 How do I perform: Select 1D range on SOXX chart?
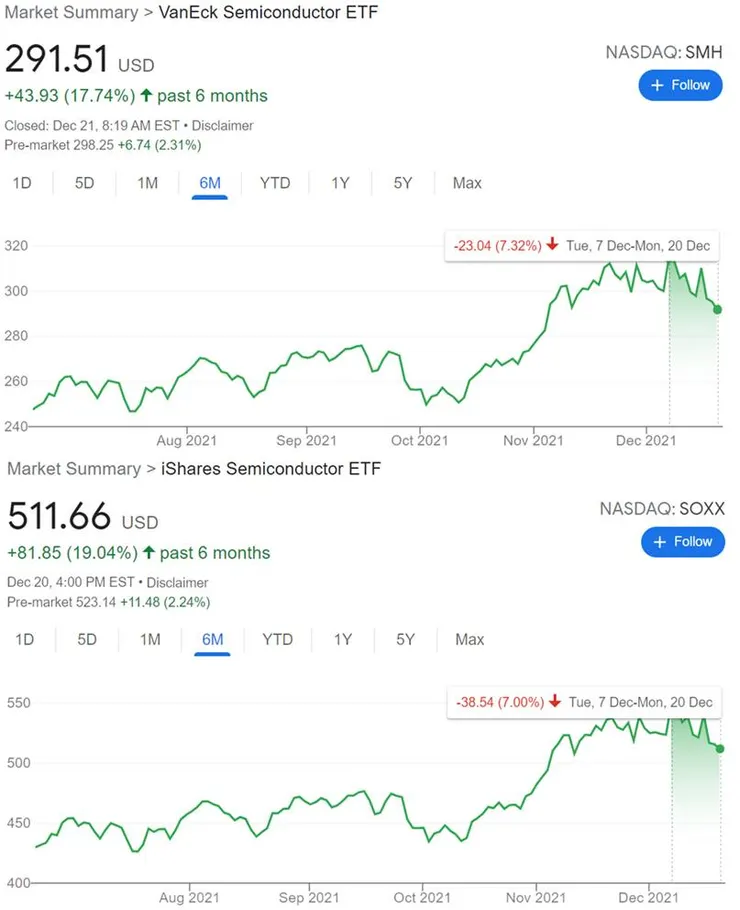24,639
